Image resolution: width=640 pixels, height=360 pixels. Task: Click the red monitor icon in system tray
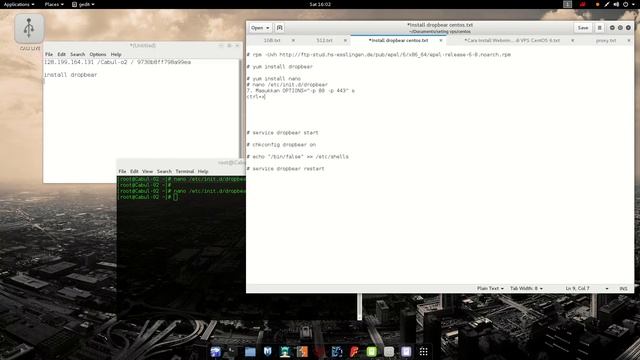pyautogui.click(x=582, y=4)
